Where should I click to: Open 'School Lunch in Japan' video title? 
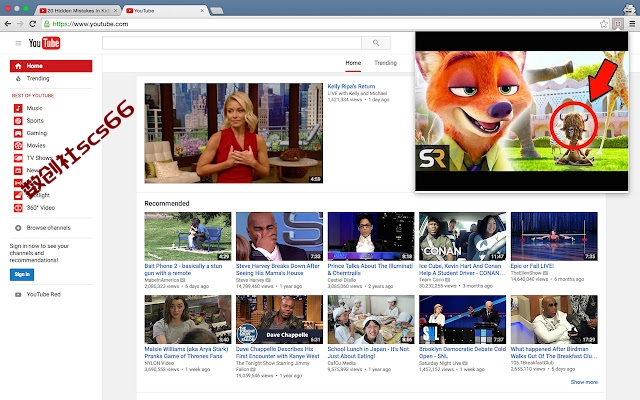click(x=368, y=353)
